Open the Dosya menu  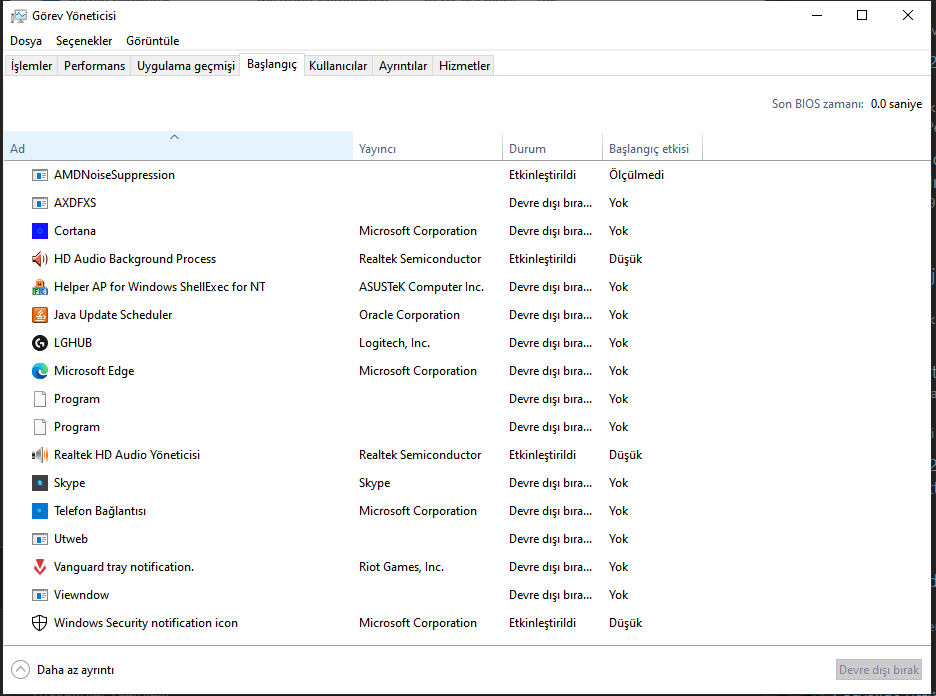click(26, 41)
